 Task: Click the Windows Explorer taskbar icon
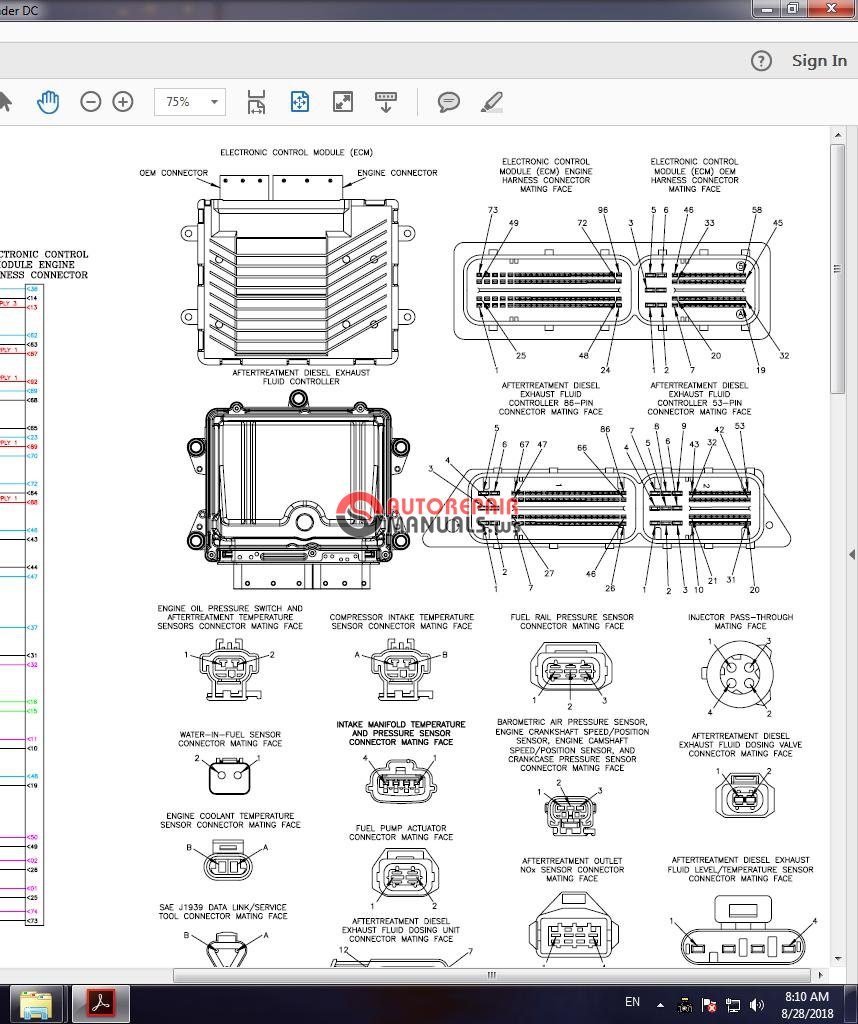point(40,1003)
